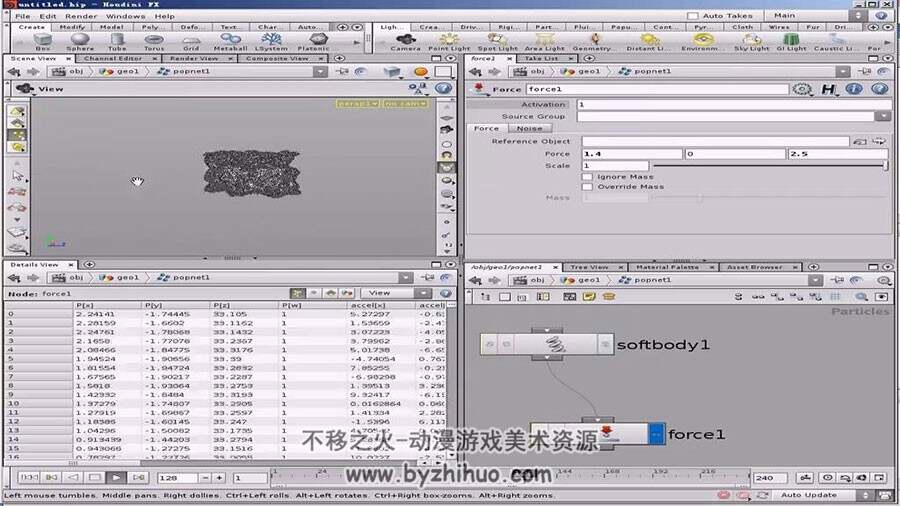Image resolution: width=900 pixels, height=506 pixels.
Task: Add a Caustic Light from the shelf
Action: [x=833, y=41]
